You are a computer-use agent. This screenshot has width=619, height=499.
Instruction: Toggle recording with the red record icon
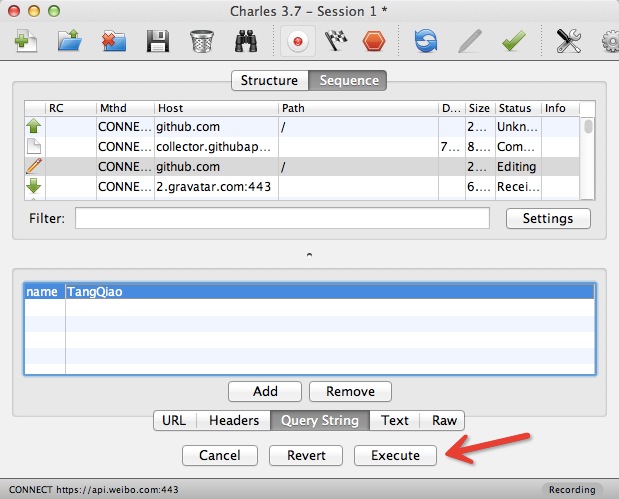tap(297, 41)
